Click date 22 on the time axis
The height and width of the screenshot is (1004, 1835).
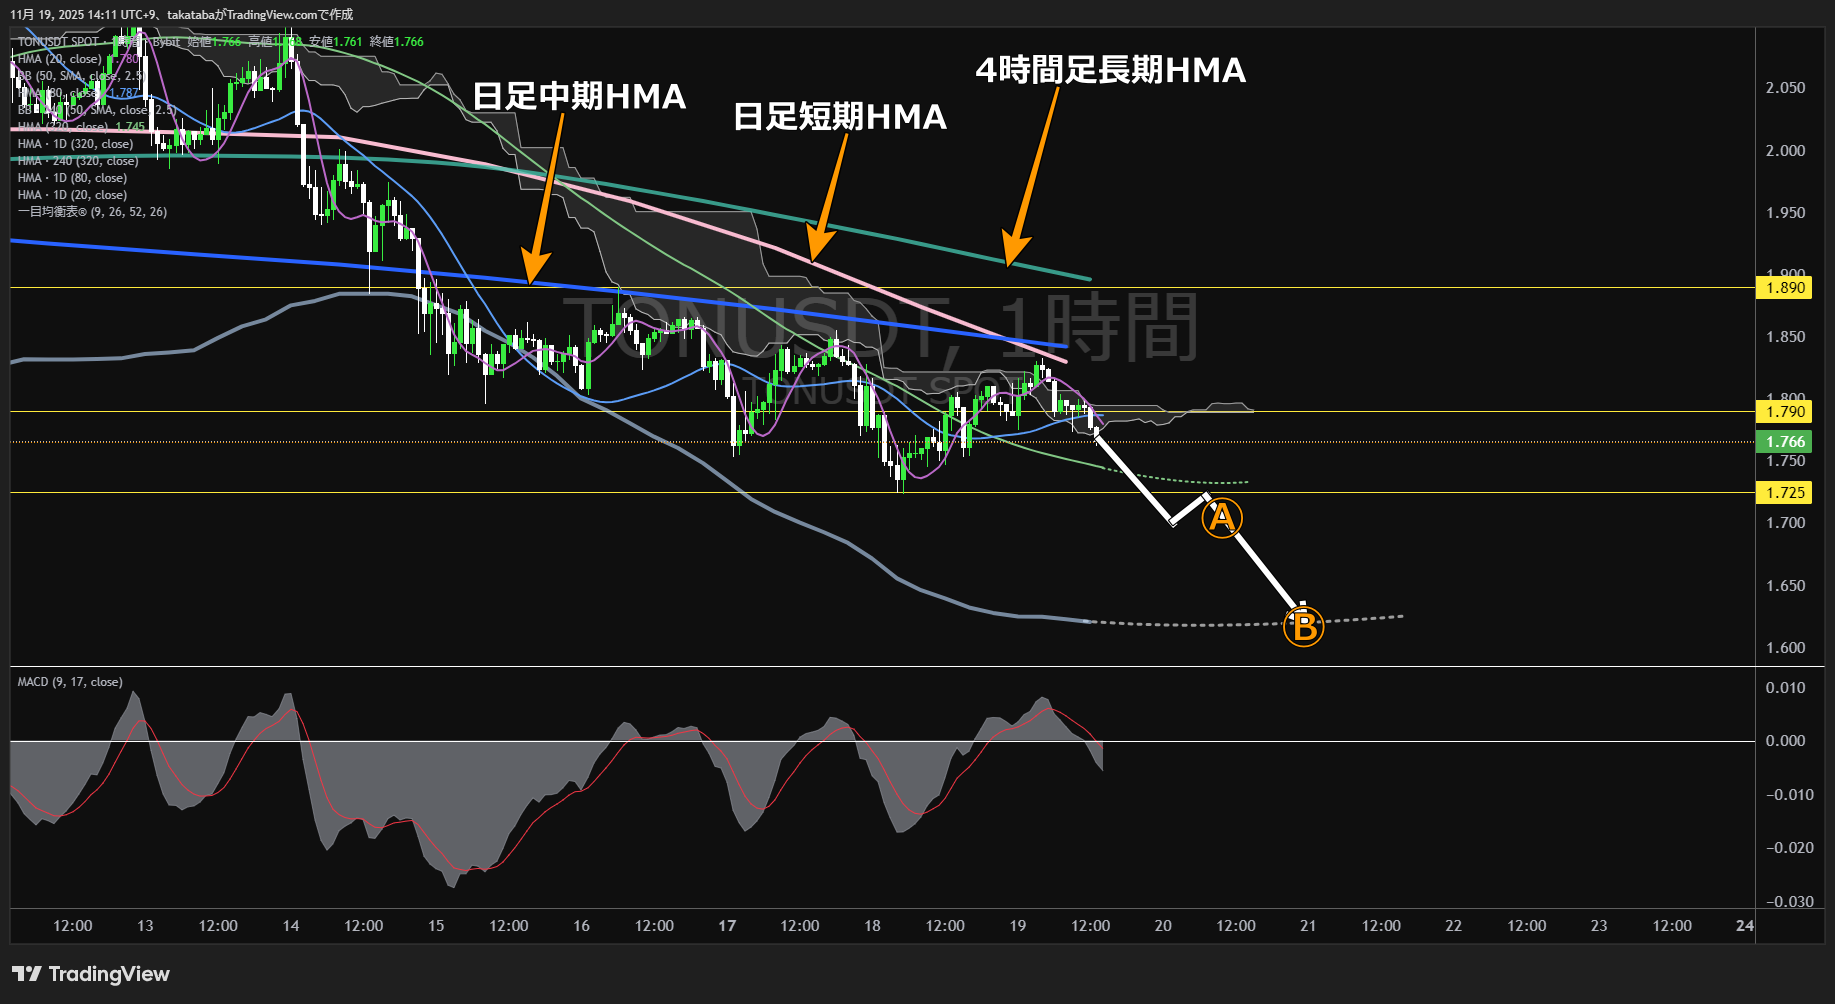1454,926
